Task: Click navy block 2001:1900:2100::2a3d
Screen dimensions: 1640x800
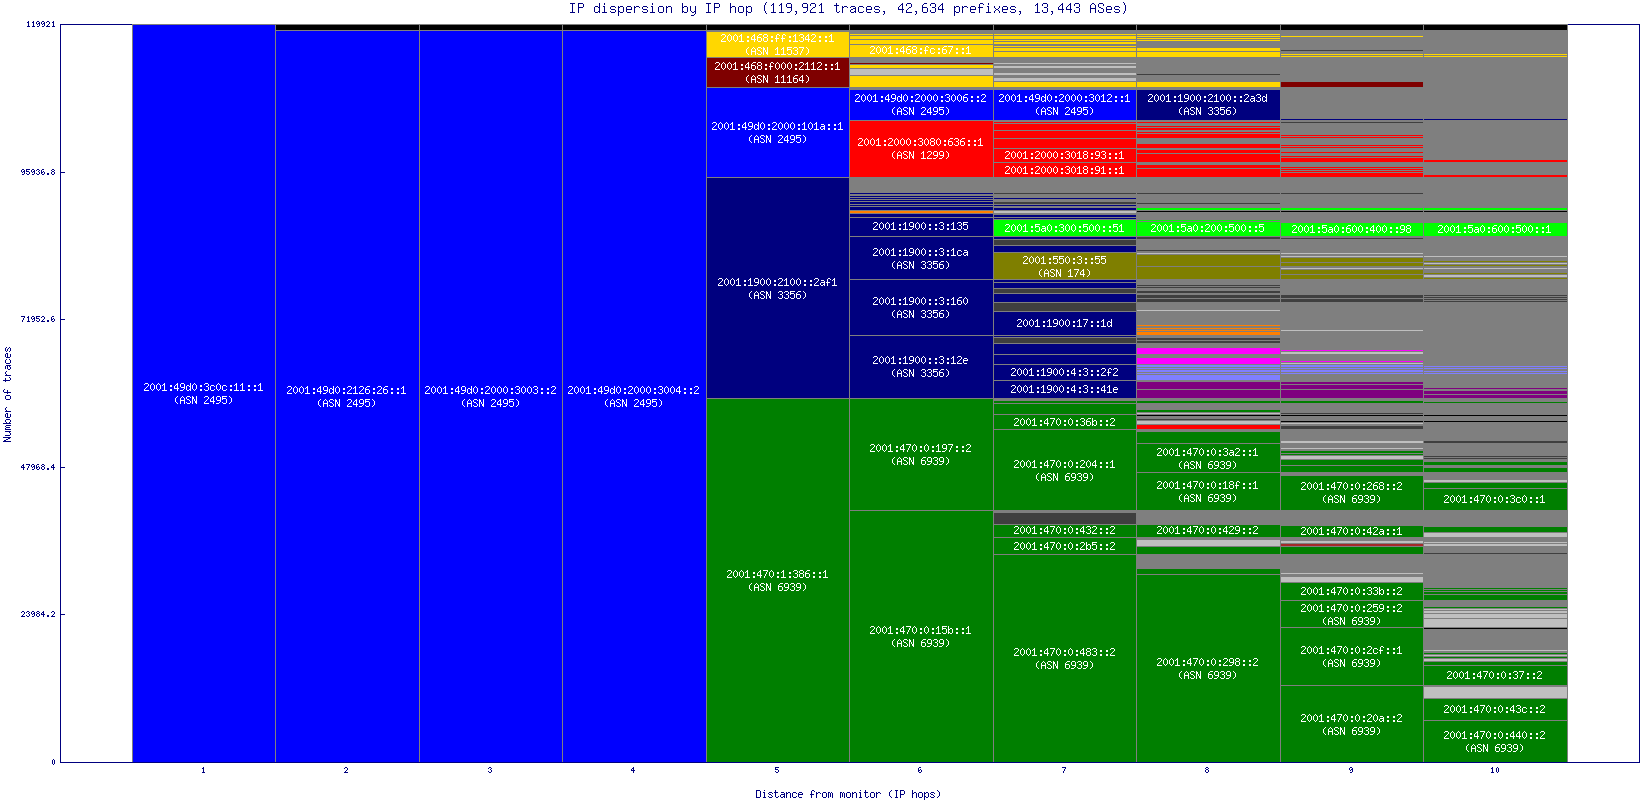Action: click(x=1208, y=104)
